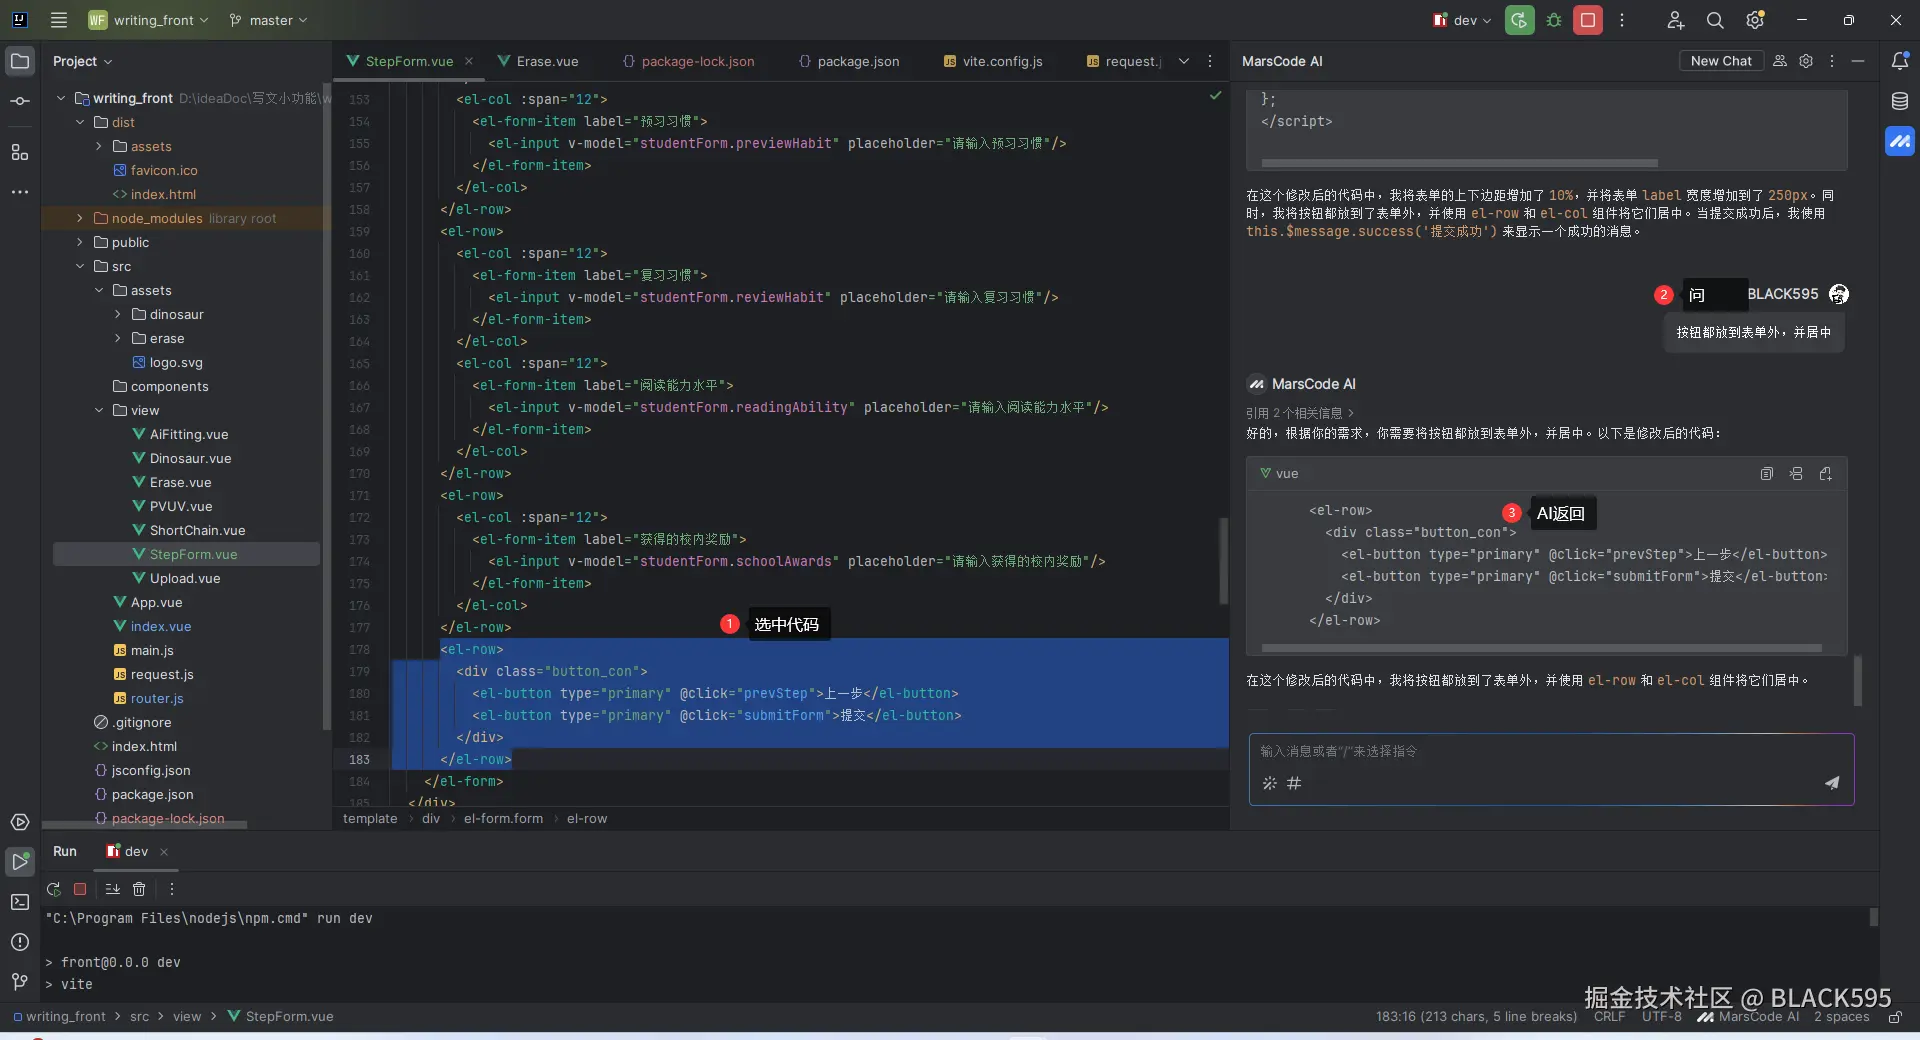Open Upload.vue in the project tree

(185, 578)
